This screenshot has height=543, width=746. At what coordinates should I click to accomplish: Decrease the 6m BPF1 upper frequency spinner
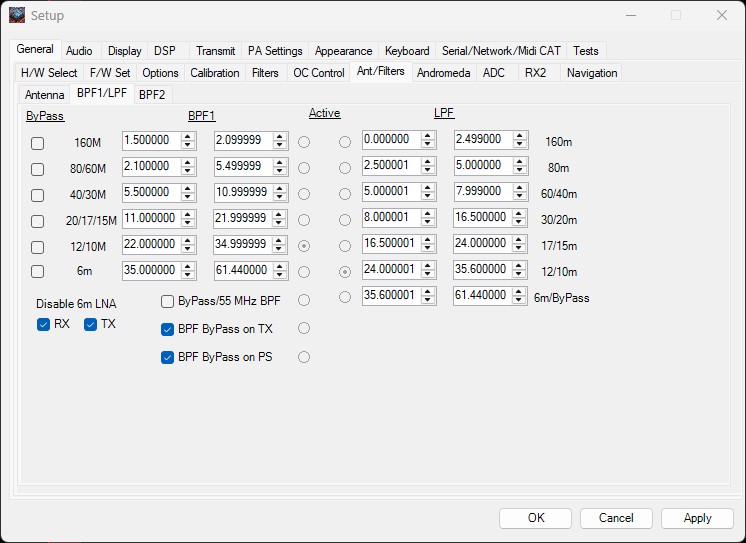coord(280,275)
